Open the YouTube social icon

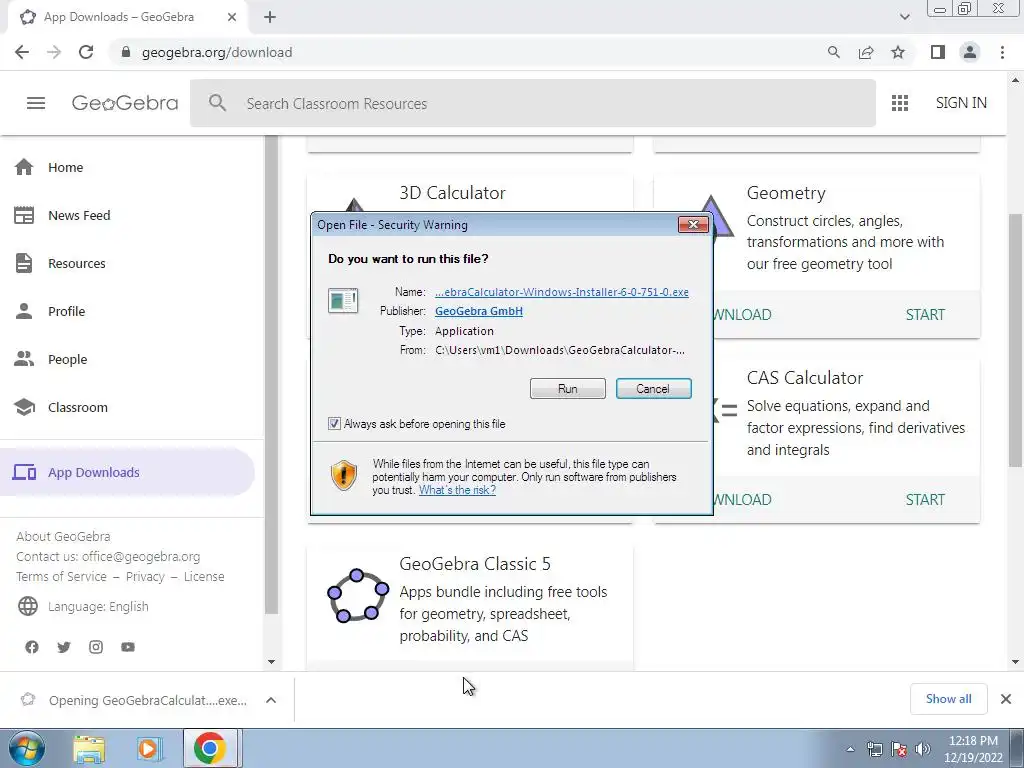(128, 647)
